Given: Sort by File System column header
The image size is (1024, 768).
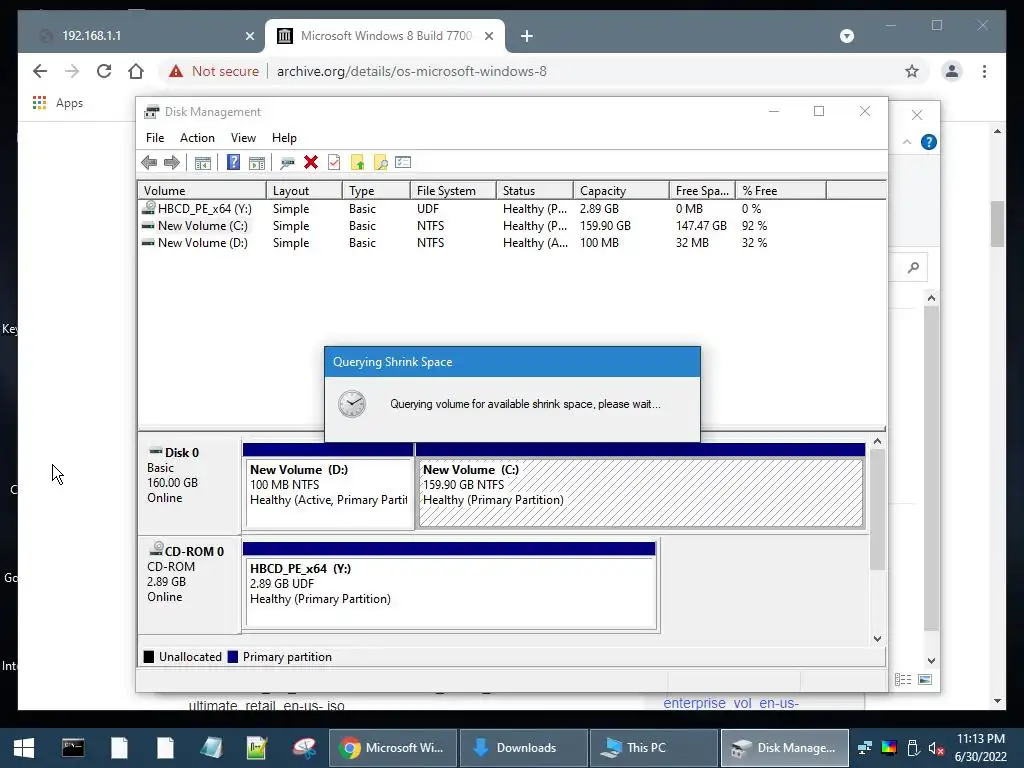Looking at the screenshot, I should 453,191.
